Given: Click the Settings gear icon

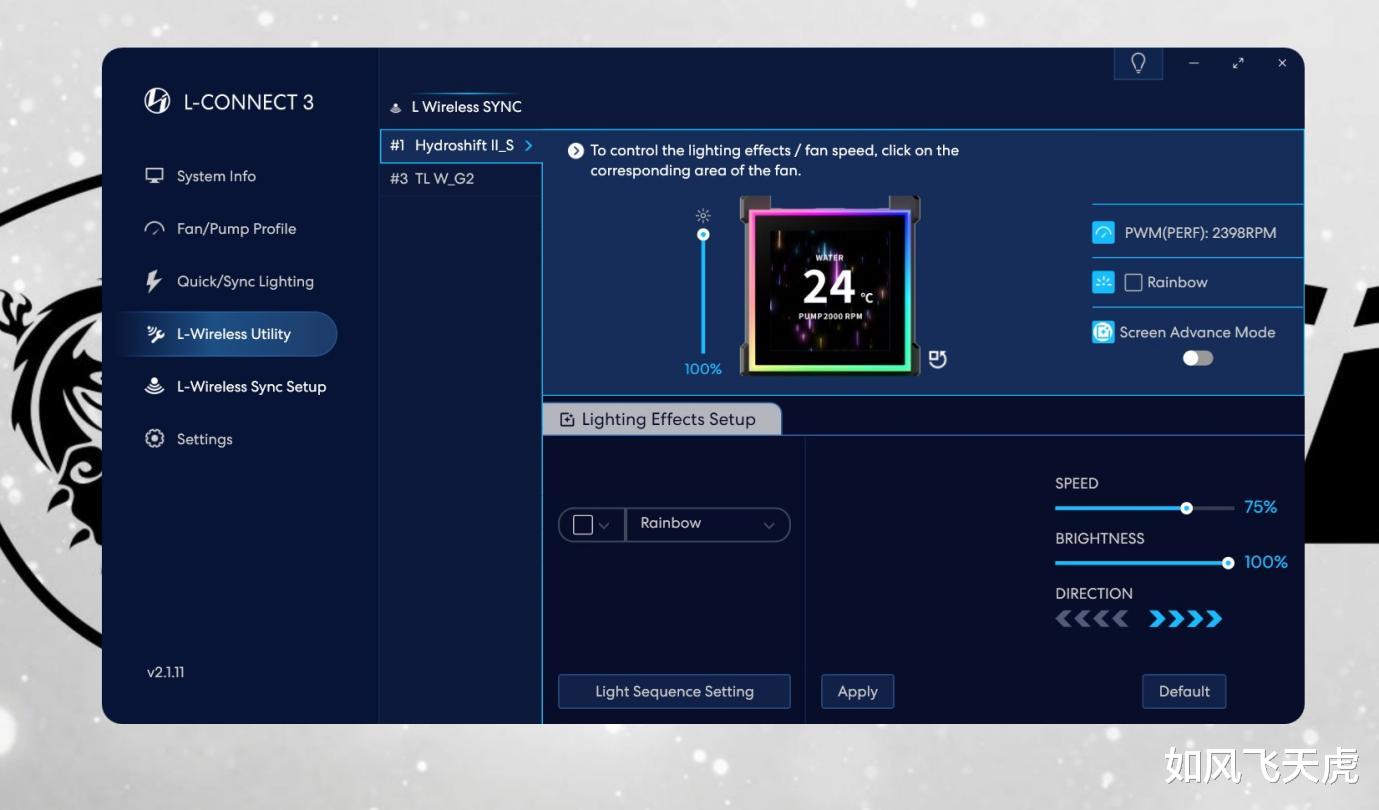Looking at the screenshot, I should point(154,439).
